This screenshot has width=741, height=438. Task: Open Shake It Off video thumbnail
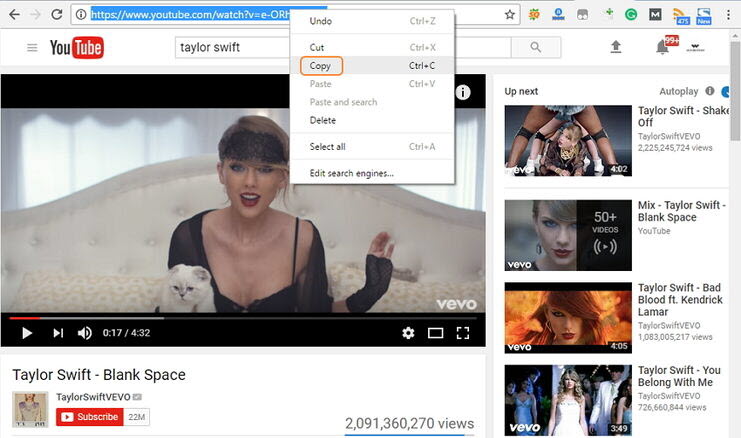[568, 140]
